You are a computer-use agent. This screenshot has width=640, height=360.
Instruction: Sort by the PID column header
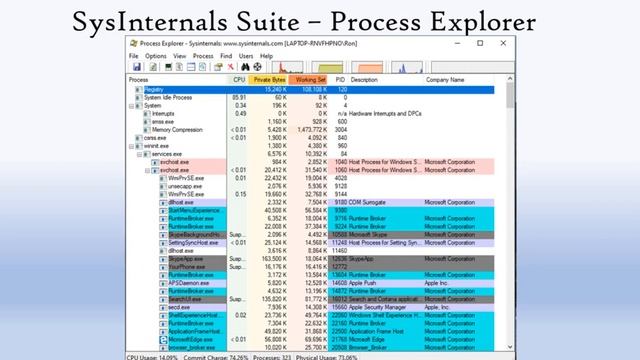pos(338,80)
